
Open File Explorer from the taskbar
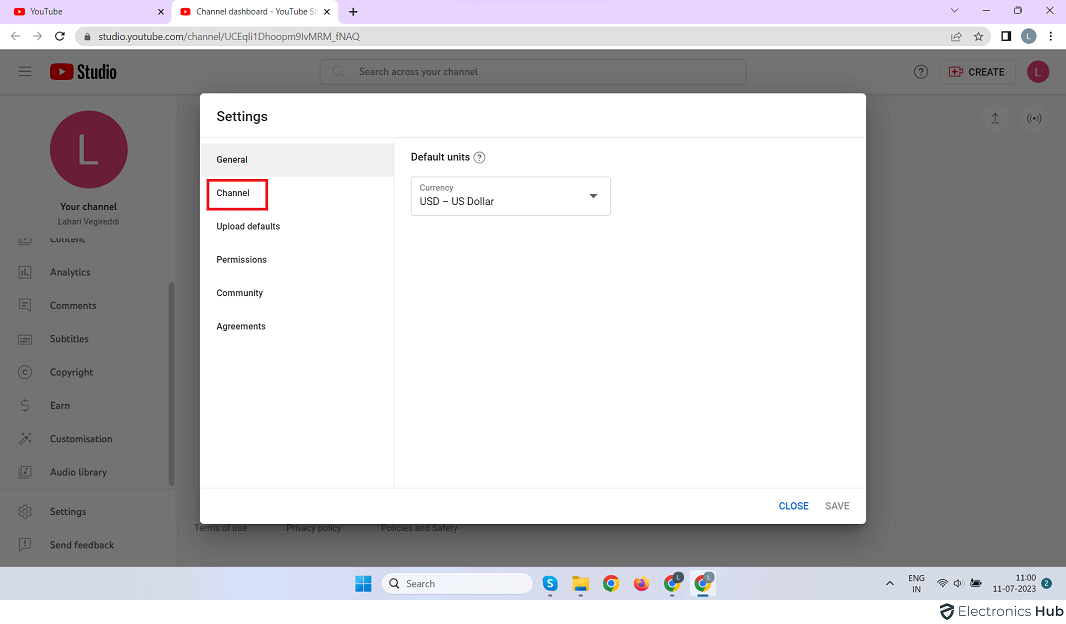click(x=580, y=584)
